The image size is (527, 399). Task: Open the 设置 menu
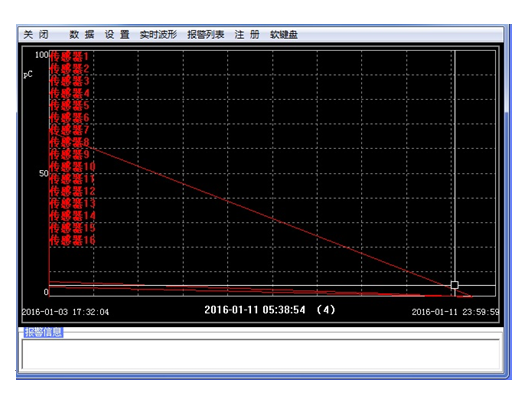coord(117,34)
